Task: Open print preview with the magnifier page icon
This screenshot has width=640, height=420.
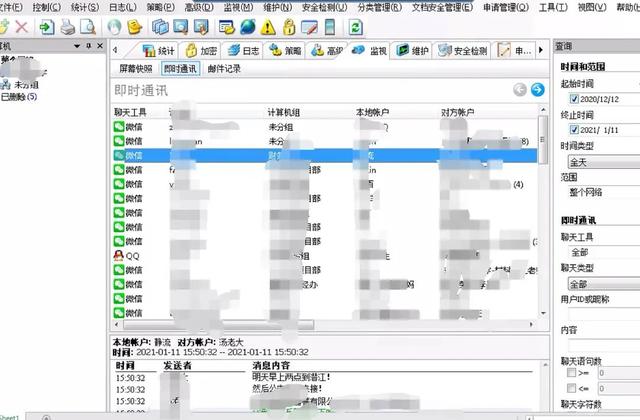Action: click(88, 27)
